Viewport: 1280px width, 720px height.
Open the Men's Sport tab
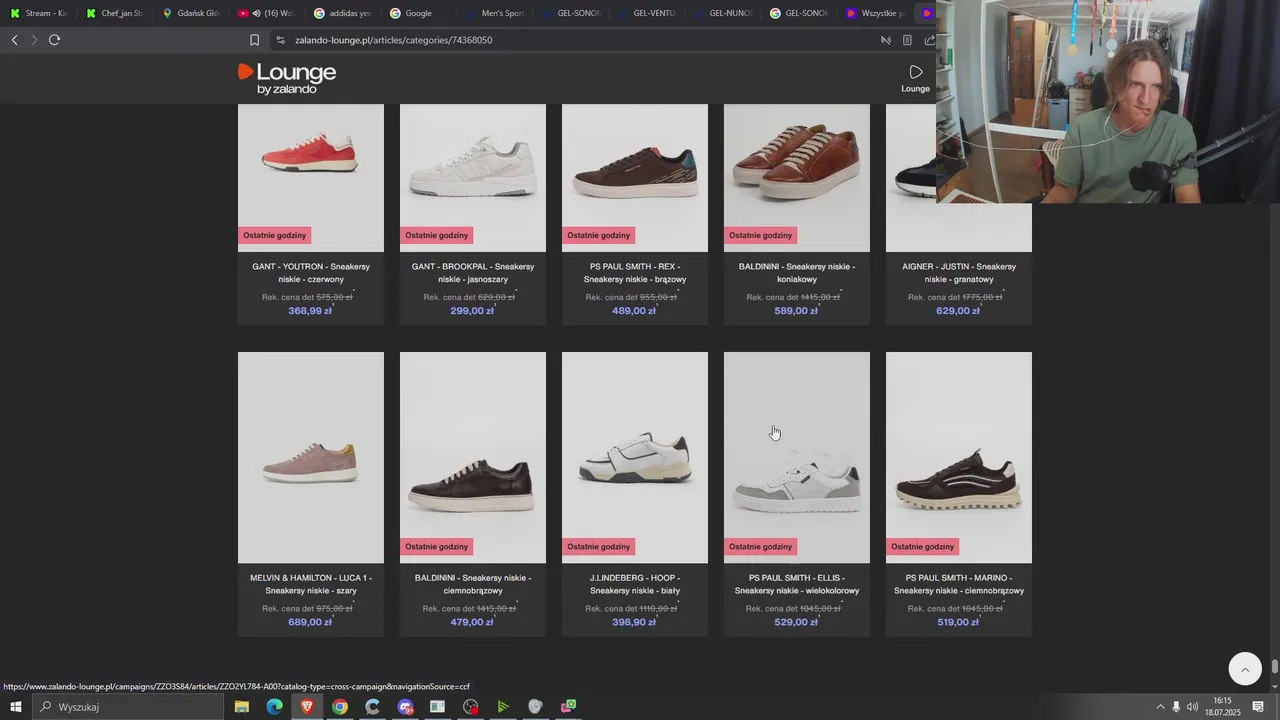click(x=494, y=13)
